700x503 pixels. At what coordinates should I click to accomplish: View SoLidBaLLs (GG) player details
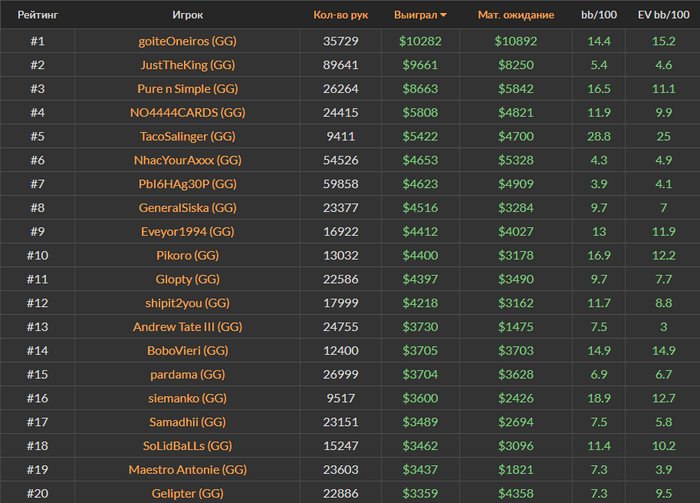click(187, 446)
